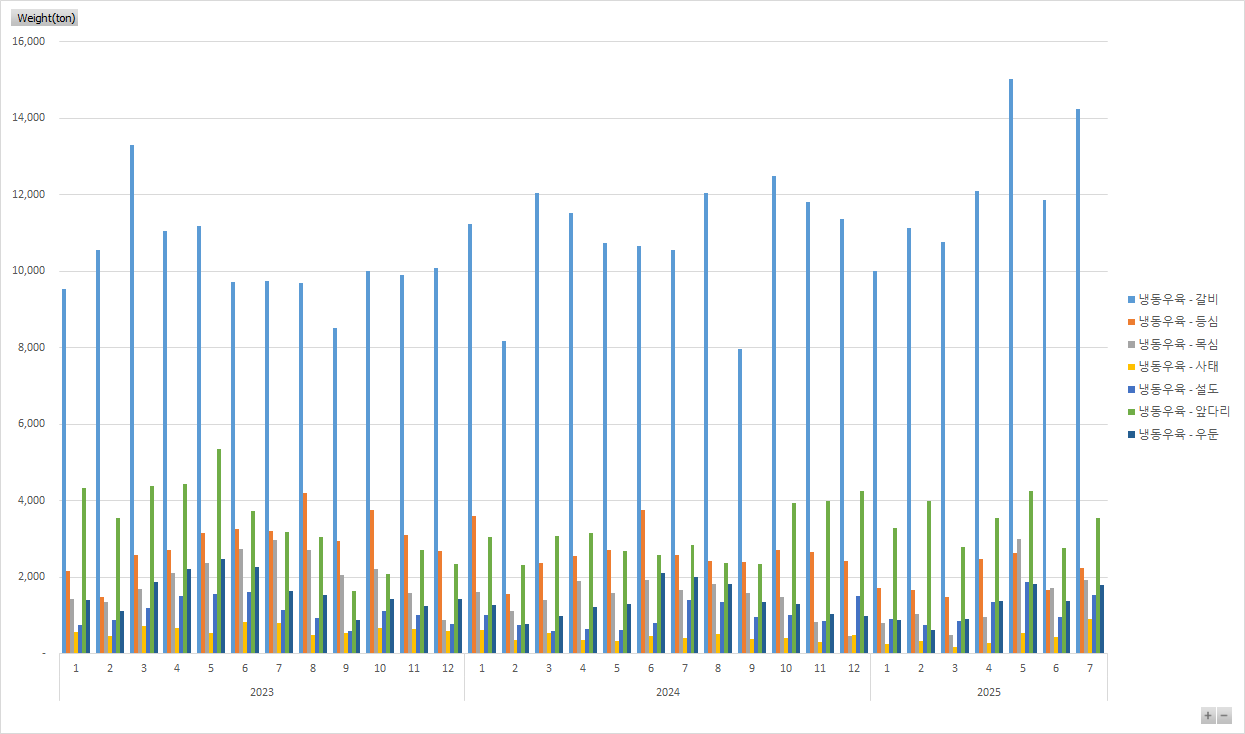Image resolution: width=1245 pixels, height=734 pixels.
Task: Click the minus collapse button
Action: [1224, 715]
